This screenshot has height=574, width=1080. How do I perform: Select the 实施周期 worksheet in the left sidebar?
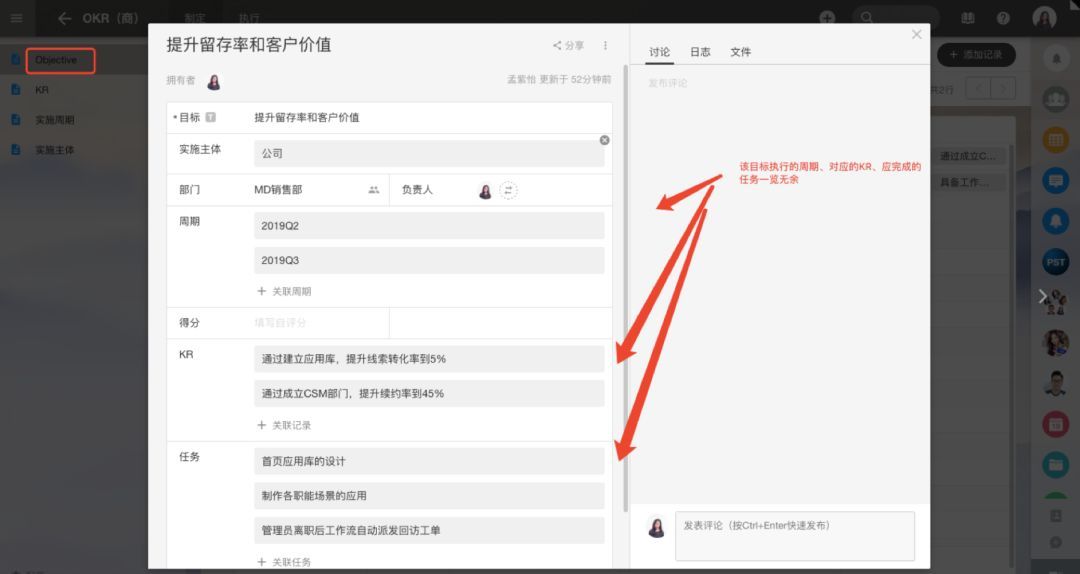(54, 120)
